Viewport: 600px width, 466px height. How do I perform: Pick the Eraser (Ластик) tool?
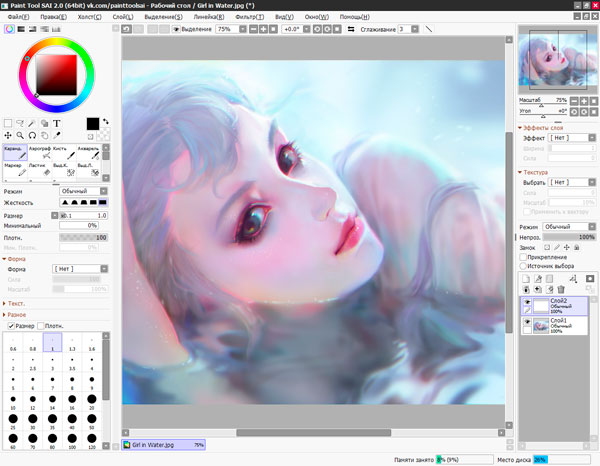40,171
